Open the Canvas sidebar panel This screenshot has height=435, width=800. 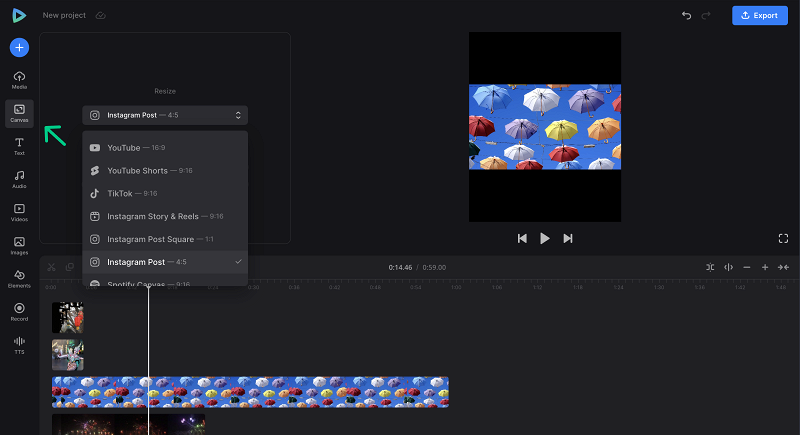[19, 113]
